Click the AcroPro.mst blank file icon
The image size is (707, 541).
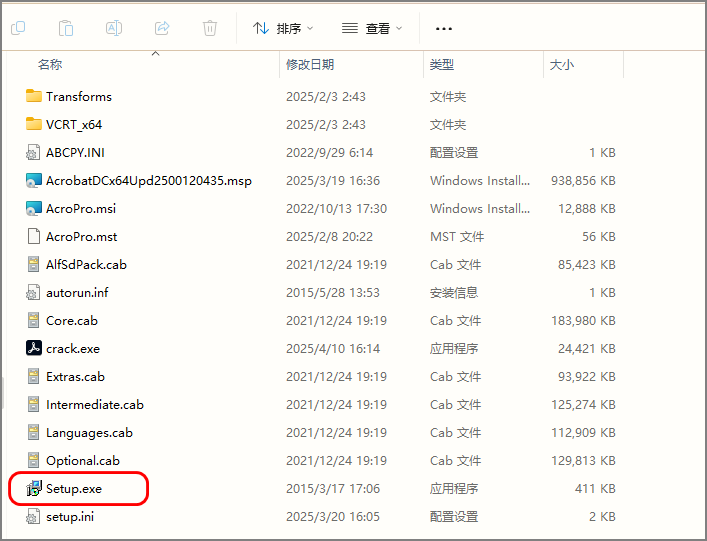[33, 236]
